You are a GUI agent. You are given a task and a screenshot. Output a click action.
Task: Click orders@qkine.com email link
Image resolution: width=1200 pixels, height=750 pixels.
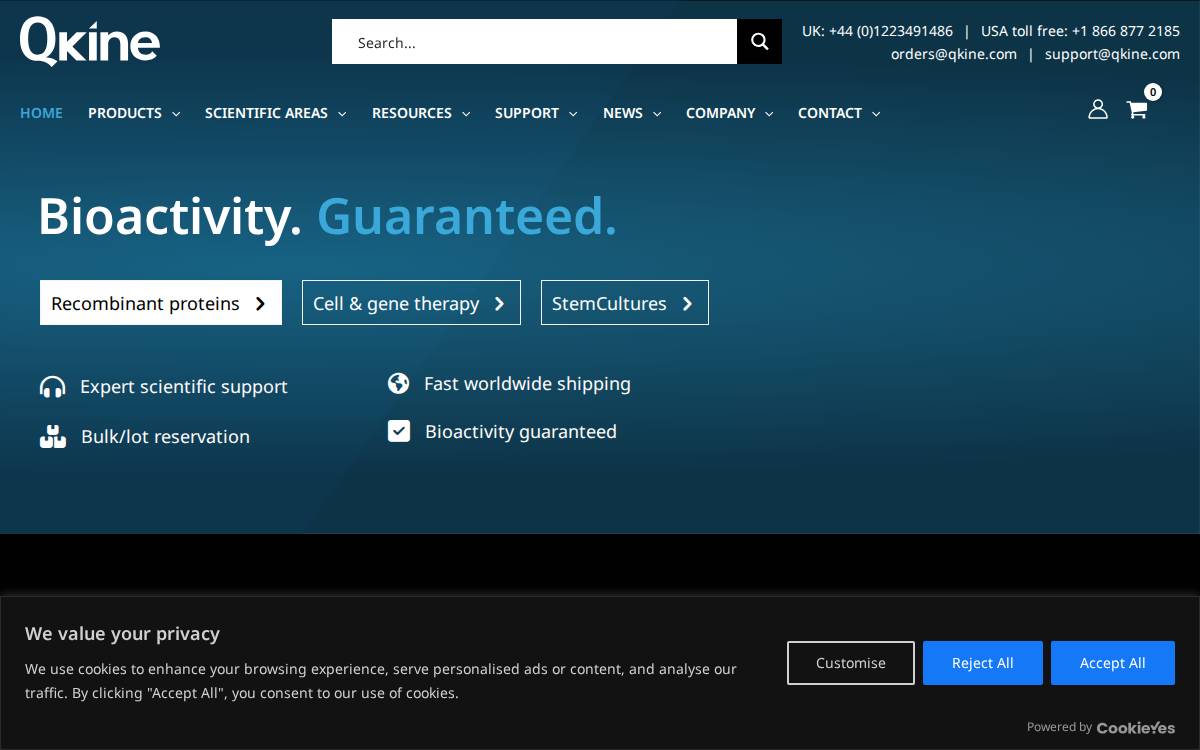(x=954, y=54)
